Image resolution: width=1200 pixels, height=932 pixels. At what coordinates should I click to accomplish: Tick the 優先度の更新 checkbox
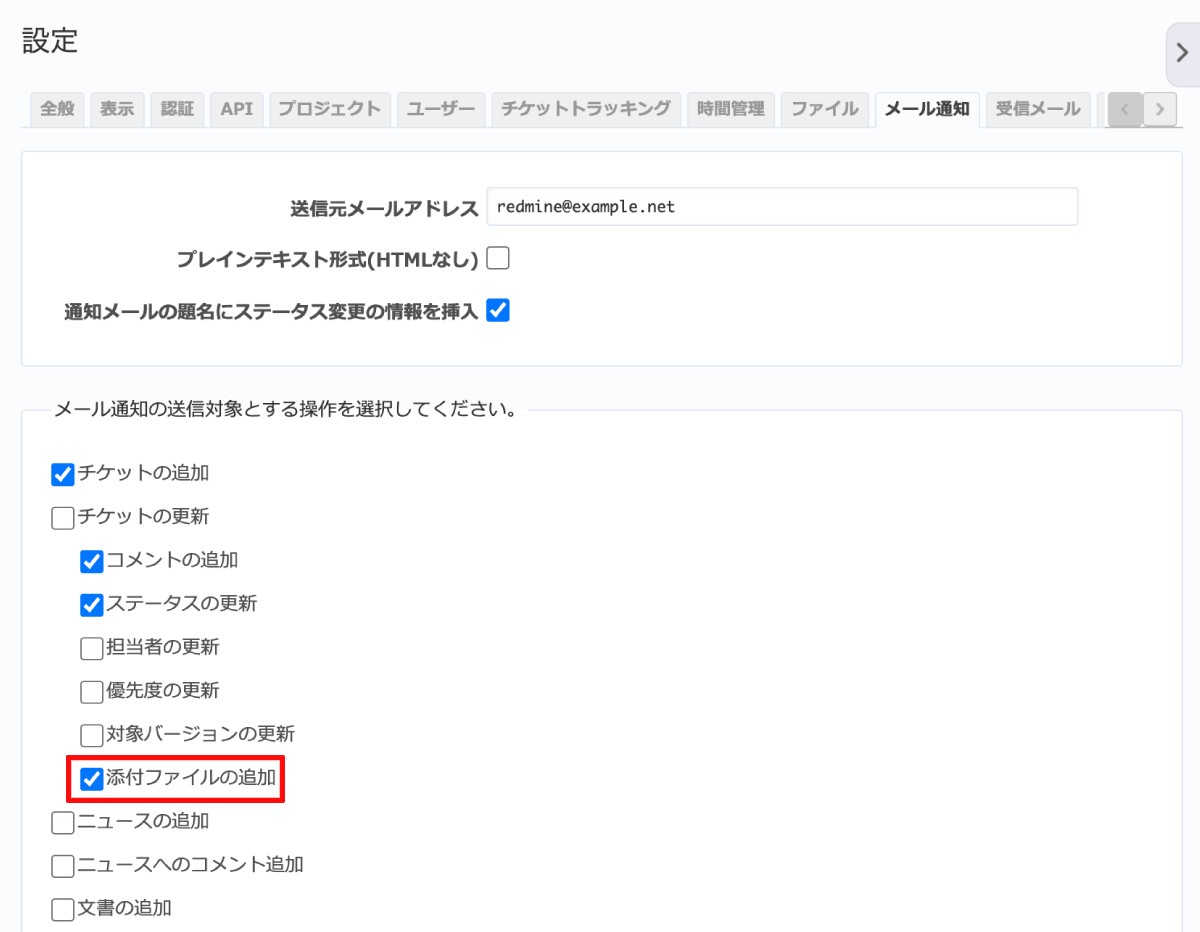click(92, 691)
